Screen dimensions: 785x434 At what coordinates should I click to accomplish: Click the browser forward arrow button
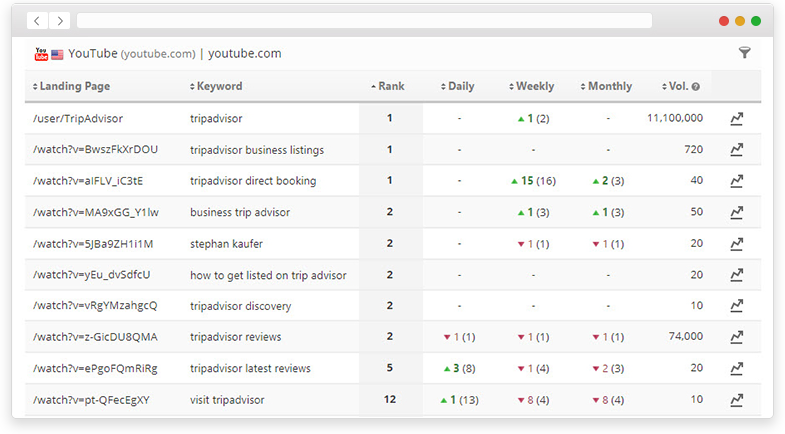coord(59,20)
